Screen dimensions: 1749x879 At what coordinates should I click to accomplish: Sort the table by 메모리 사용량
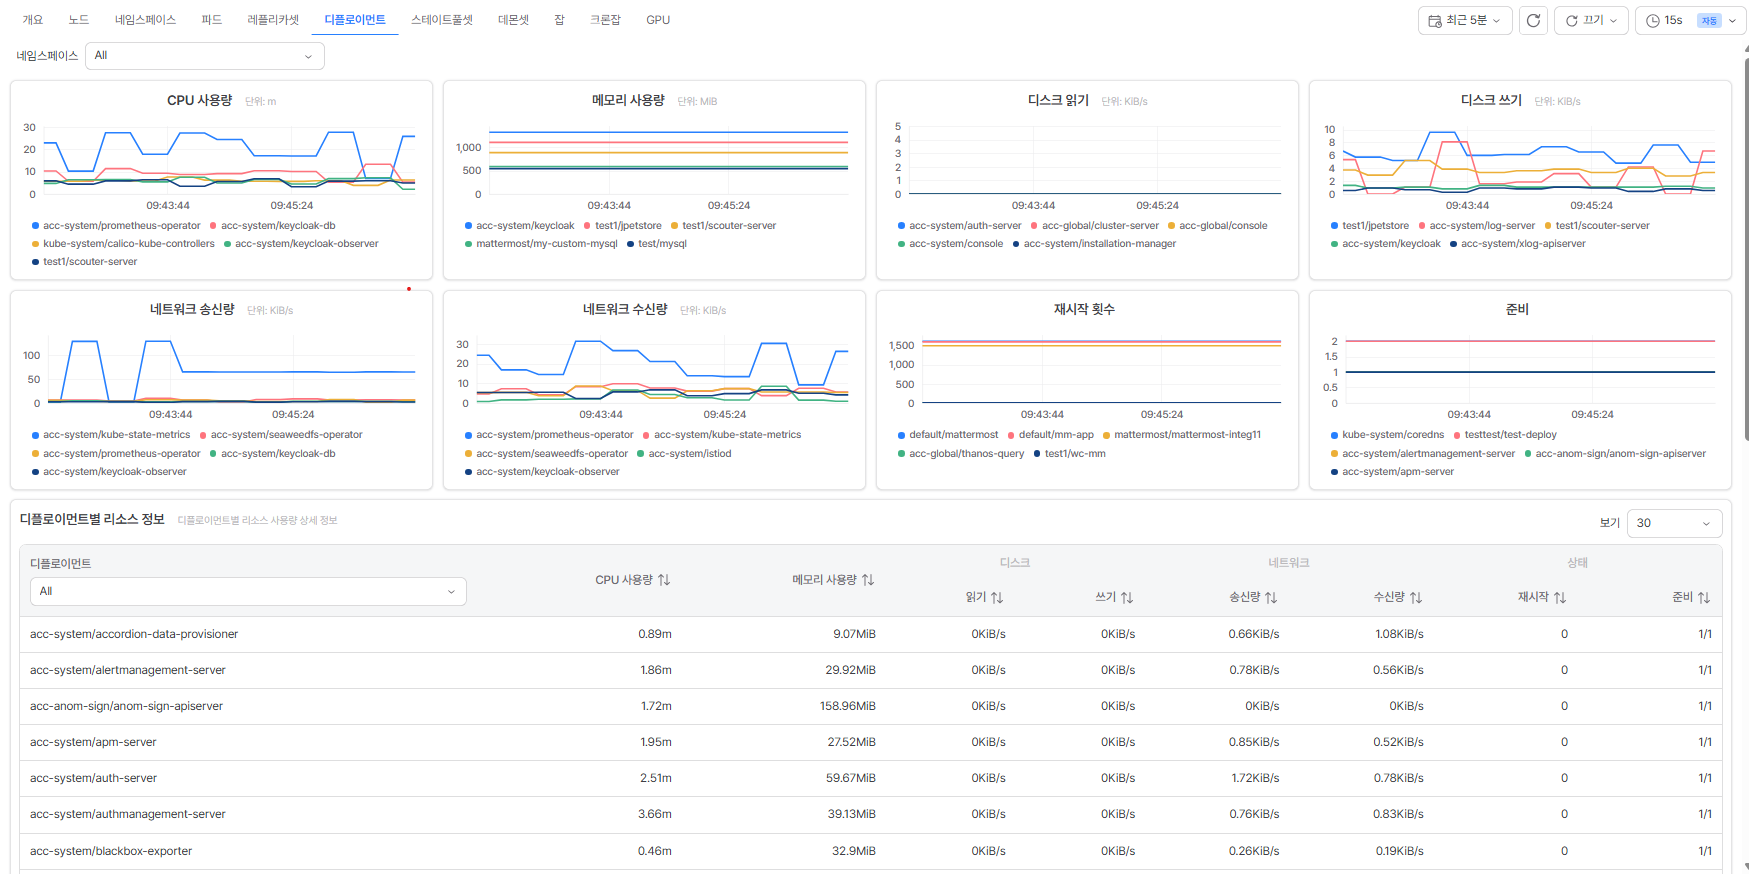point(868,580)
